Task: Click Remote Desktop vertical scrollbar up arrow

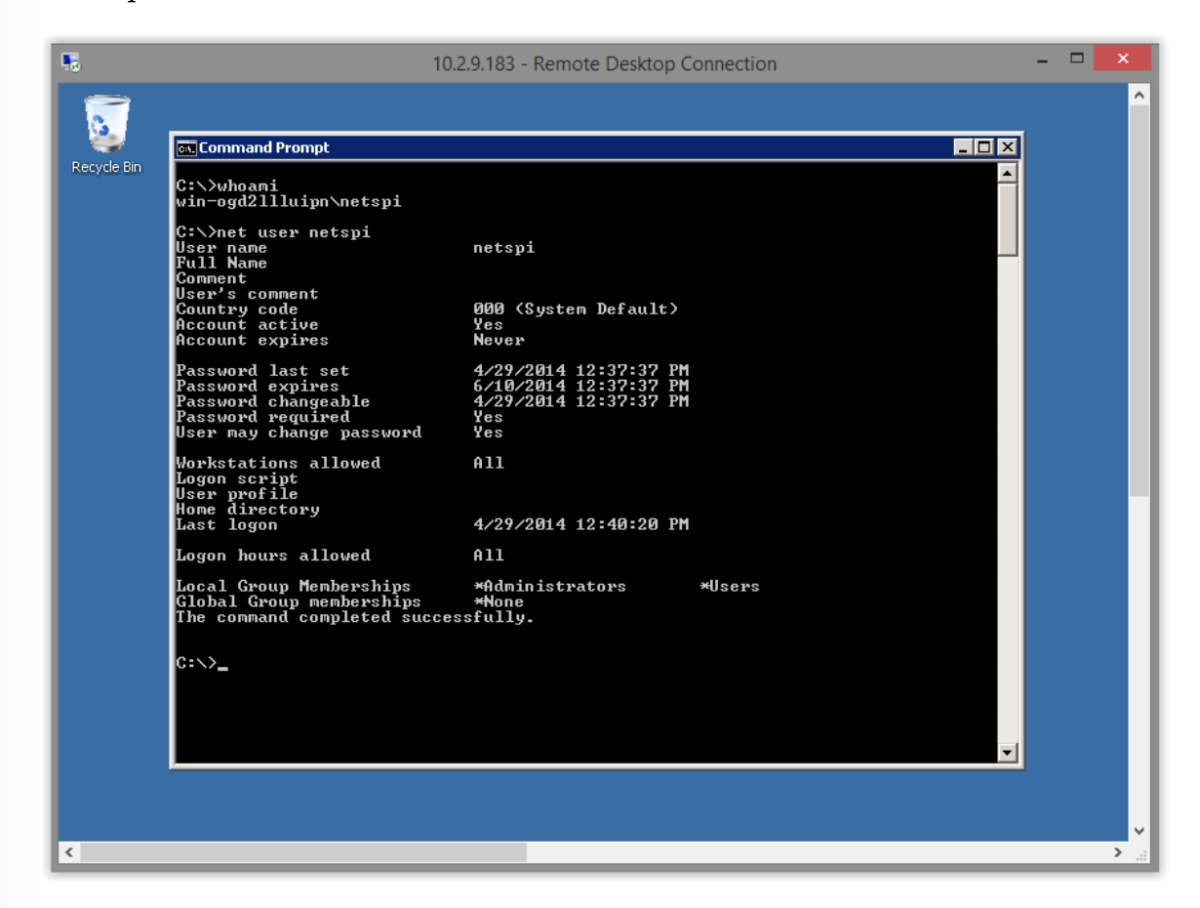Action: point(1139,94)
